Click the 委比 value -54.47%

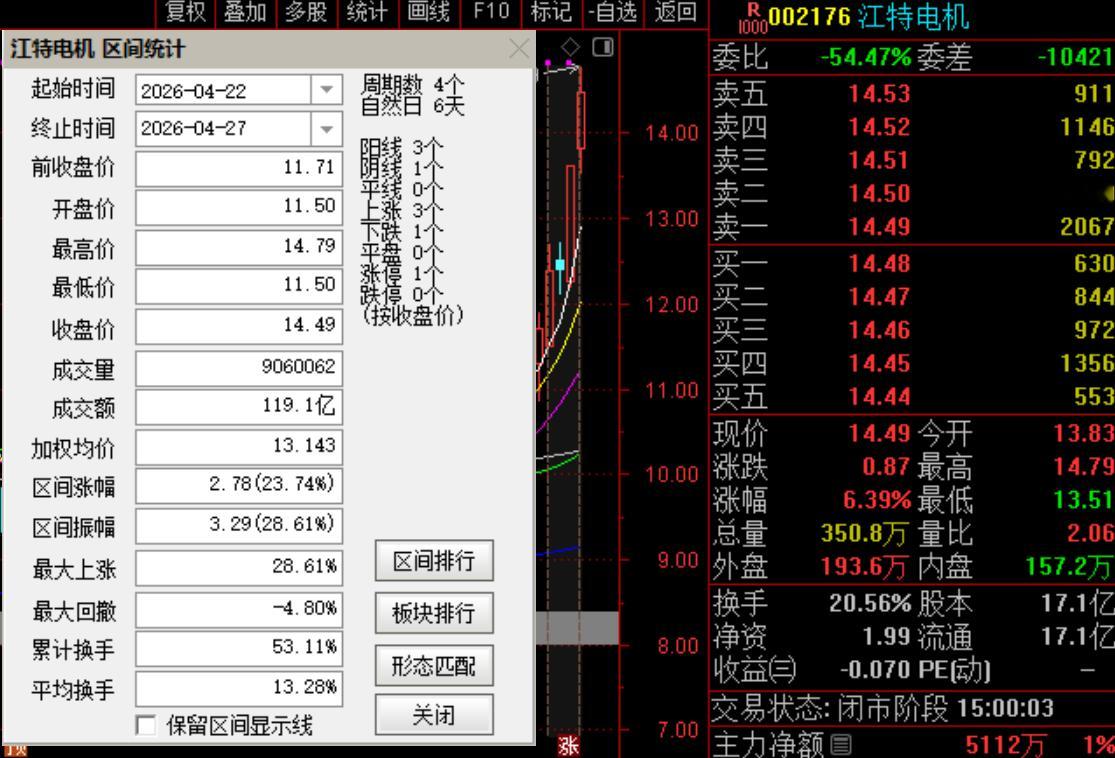coord(865,57)
